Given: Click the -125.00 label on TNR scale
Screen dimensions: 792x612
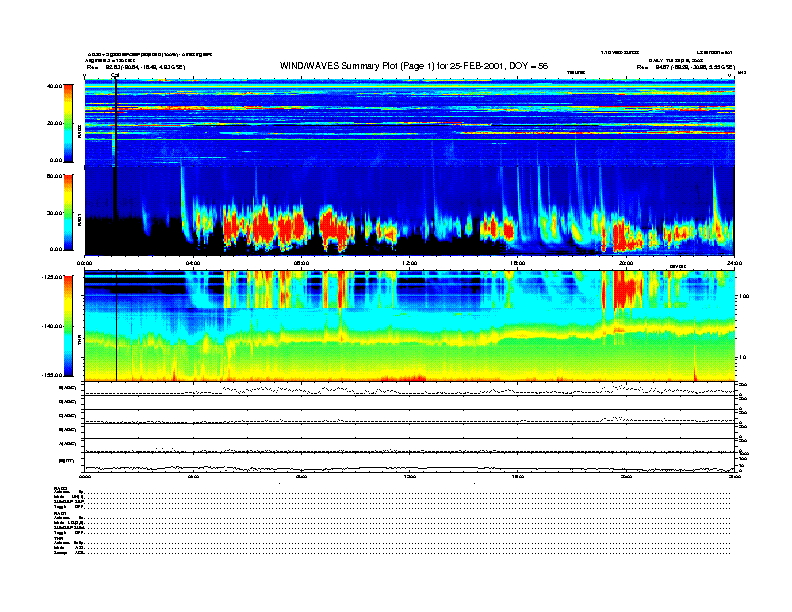Looking at the screenshot, I should tap(53, 277).
